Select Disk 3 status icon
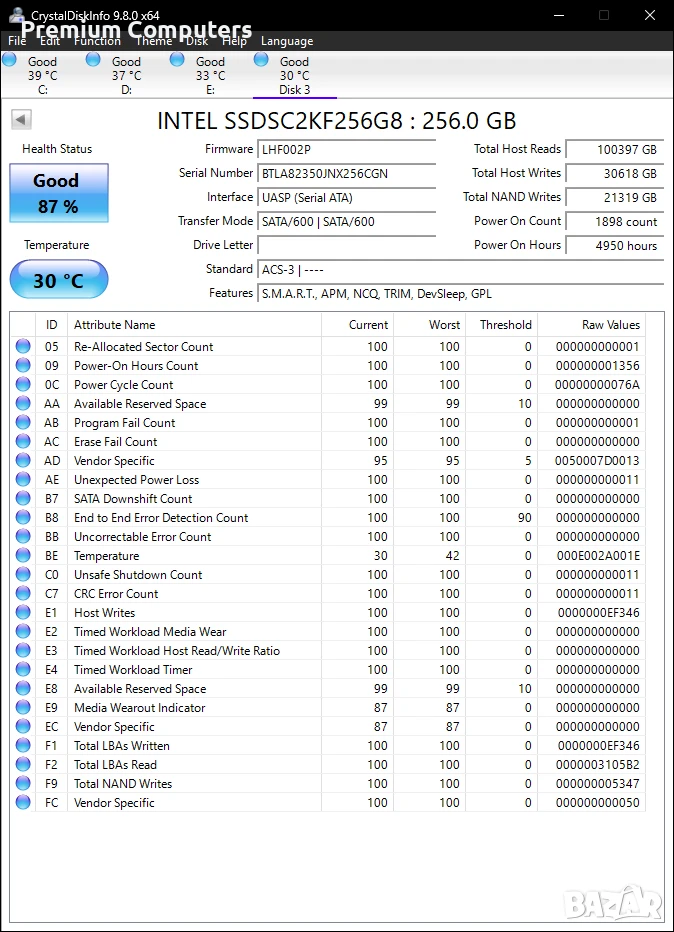Viewport: 674px width, 932px height. pyautogui.click(x=261, y=59)
